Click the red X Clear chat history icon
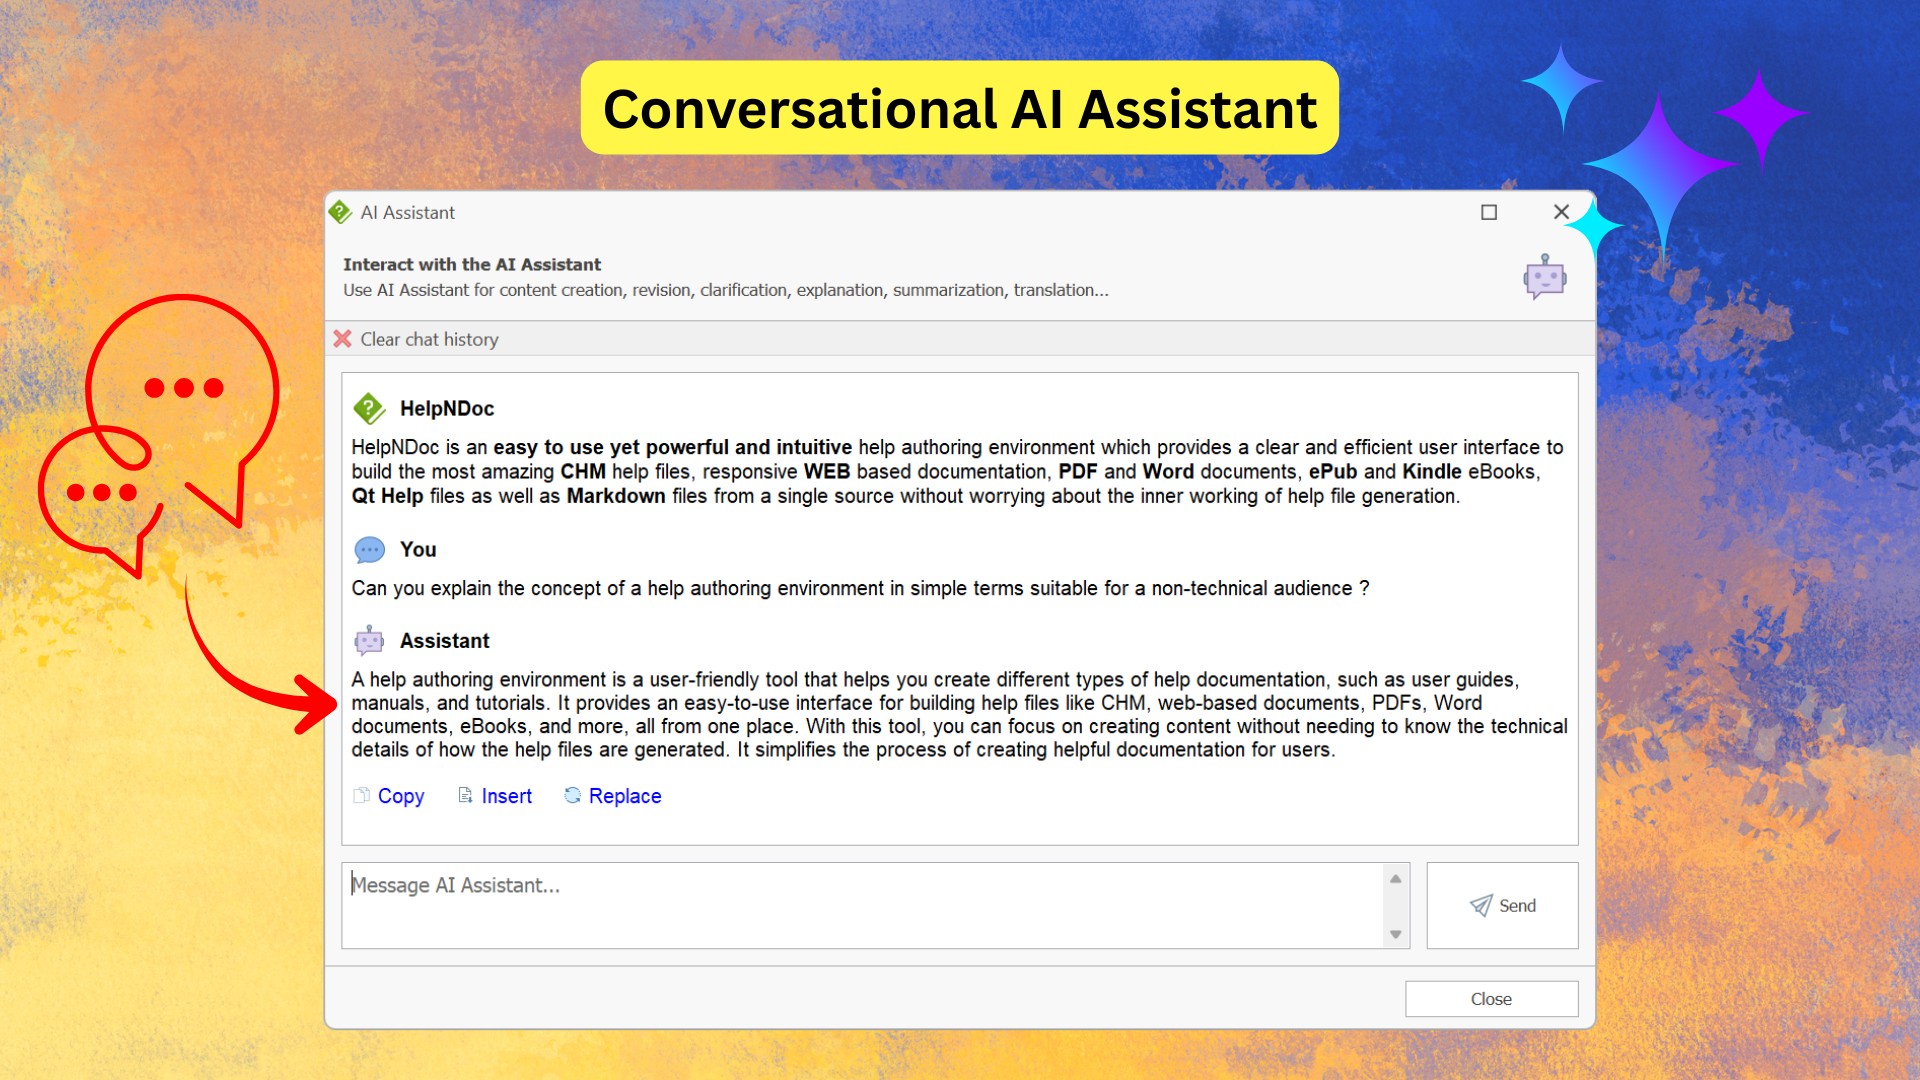This screenshot has width=1920, height=1080. click(342, 339)
